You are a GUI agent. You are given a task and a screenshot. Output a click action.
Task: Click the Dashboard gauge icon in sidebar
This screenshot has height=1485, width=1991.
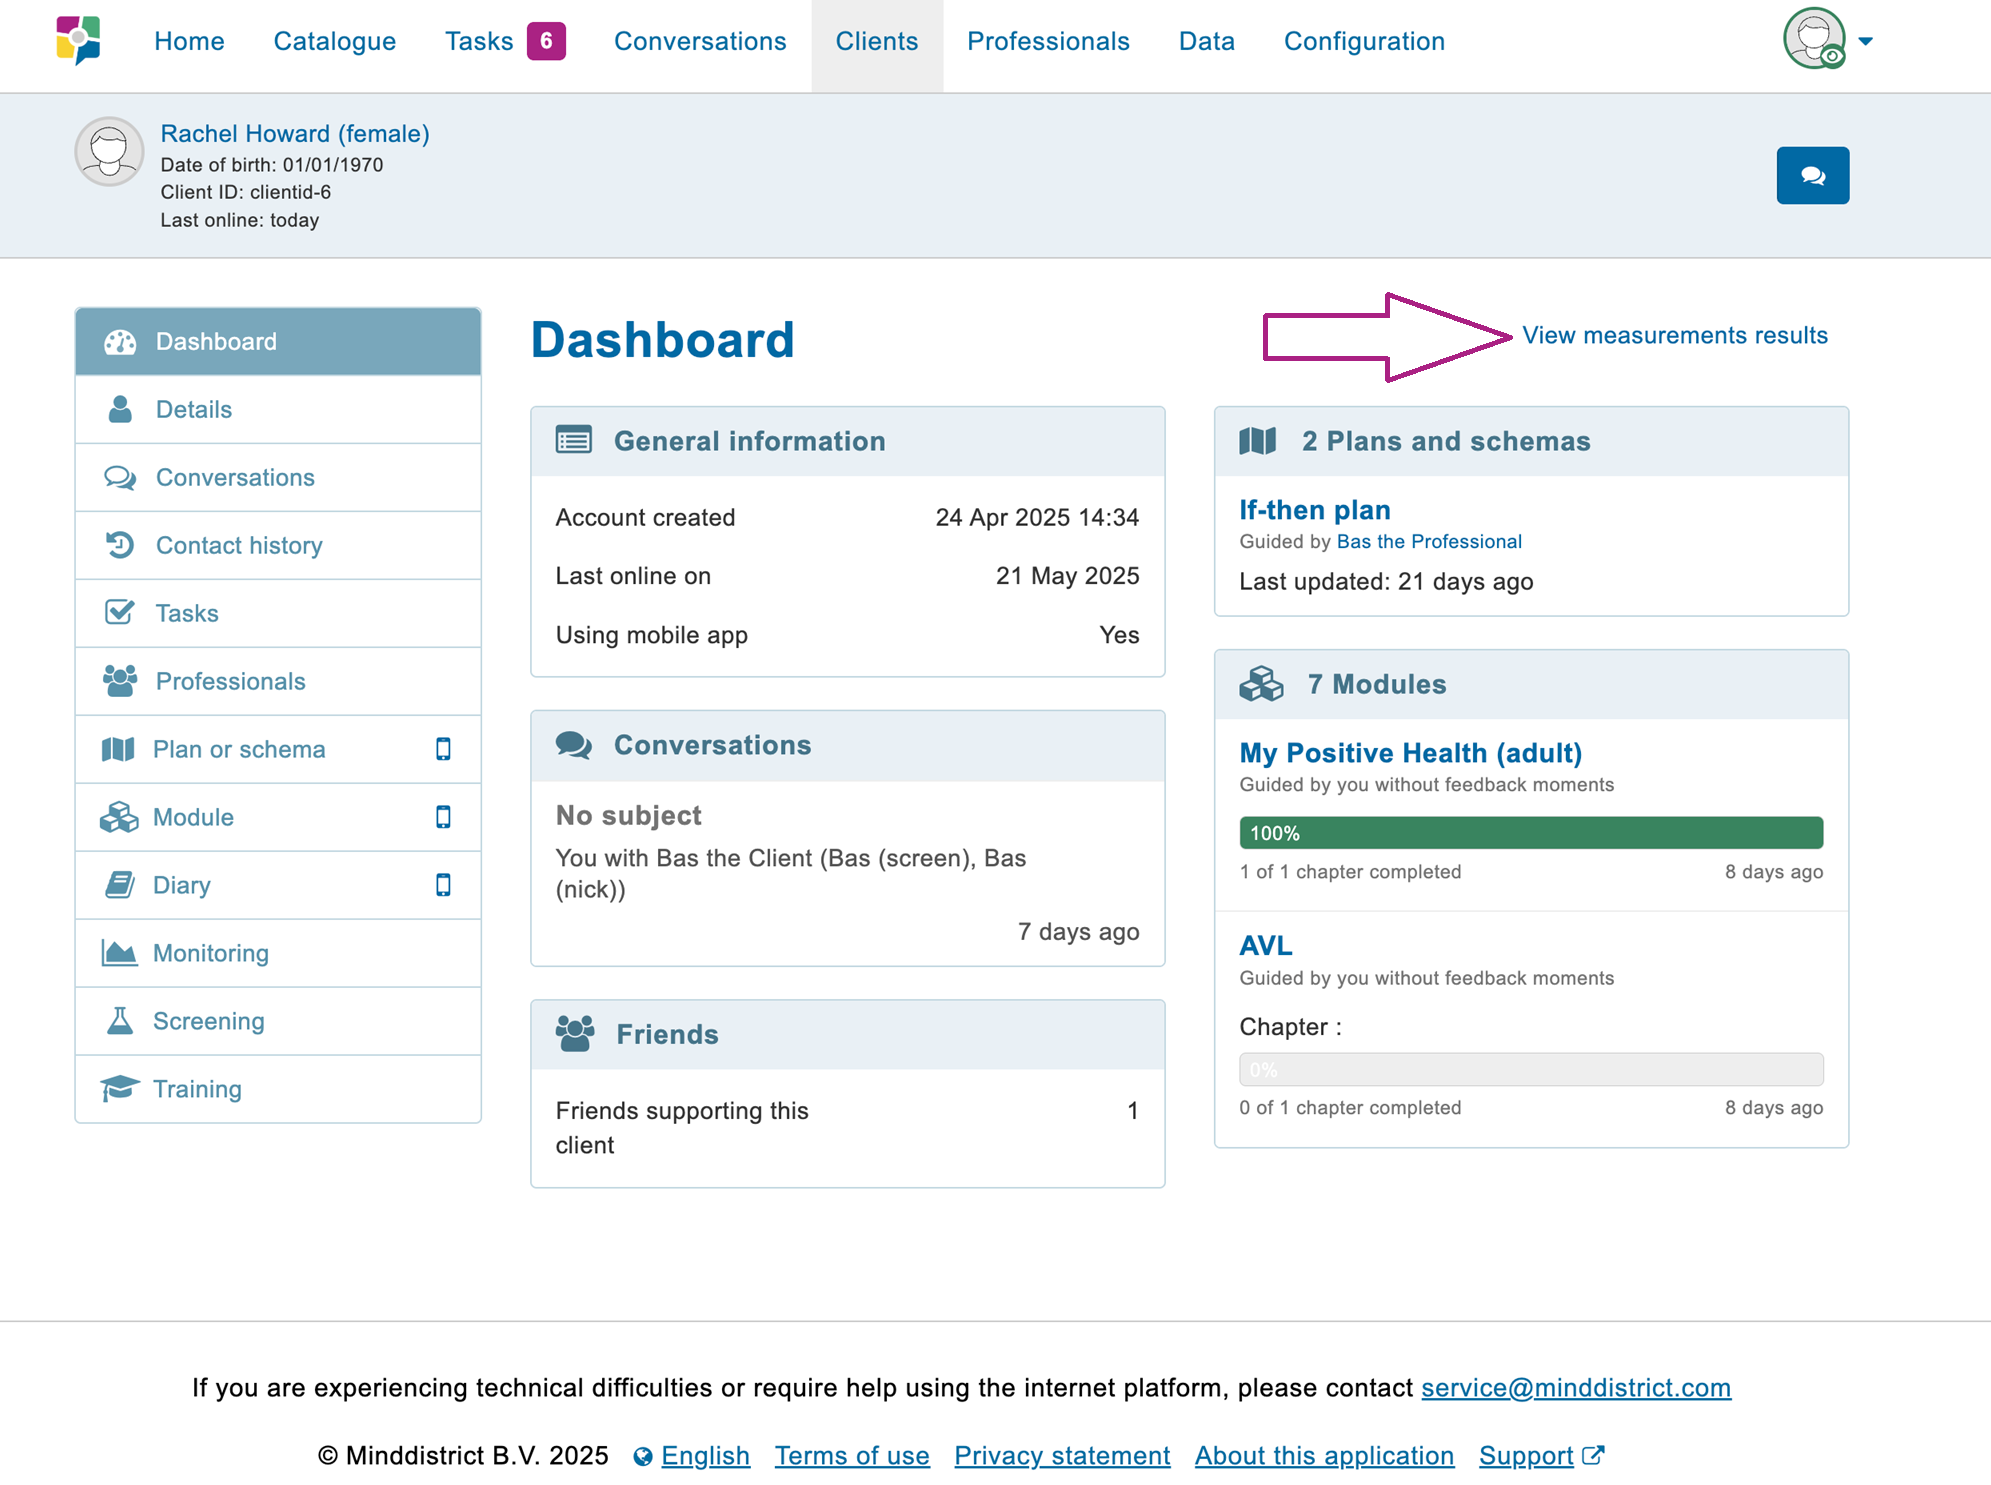[120, 342]
